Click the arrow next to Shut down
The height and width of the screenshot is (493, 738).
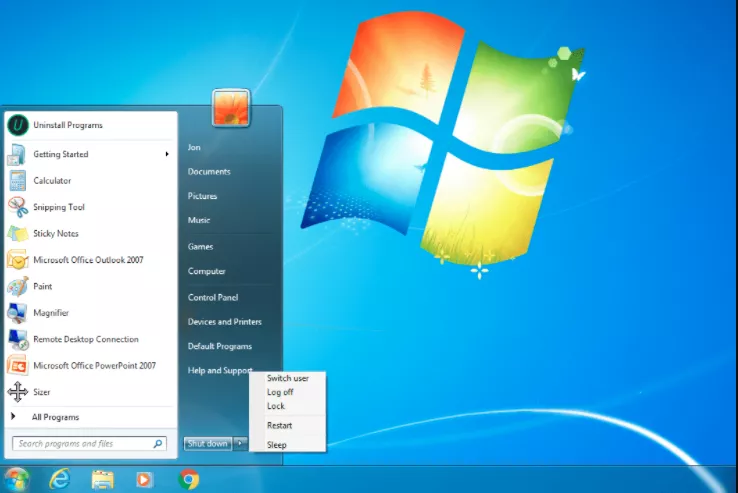(x=240, y=444)
